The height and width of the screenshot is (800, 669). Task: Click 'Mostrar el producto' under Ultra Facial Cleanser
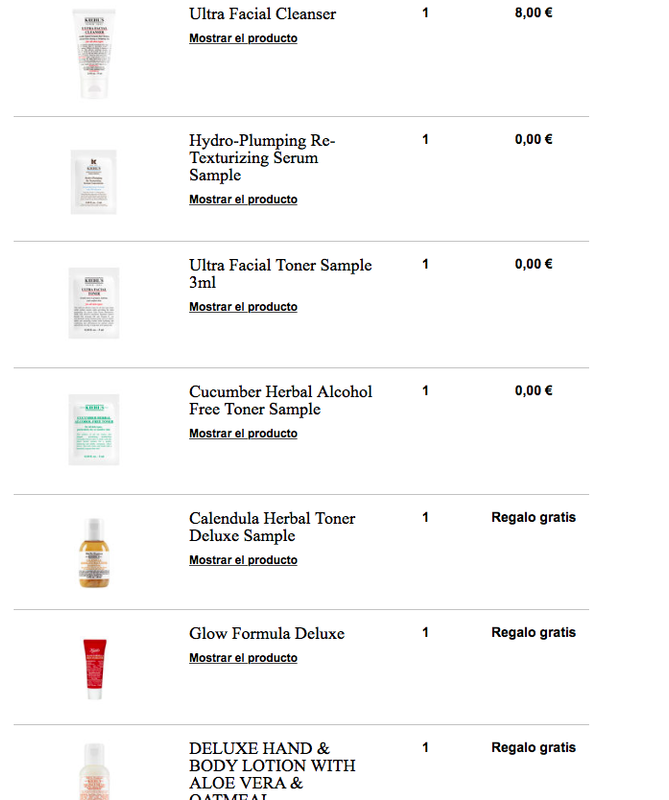click(243, 38)
